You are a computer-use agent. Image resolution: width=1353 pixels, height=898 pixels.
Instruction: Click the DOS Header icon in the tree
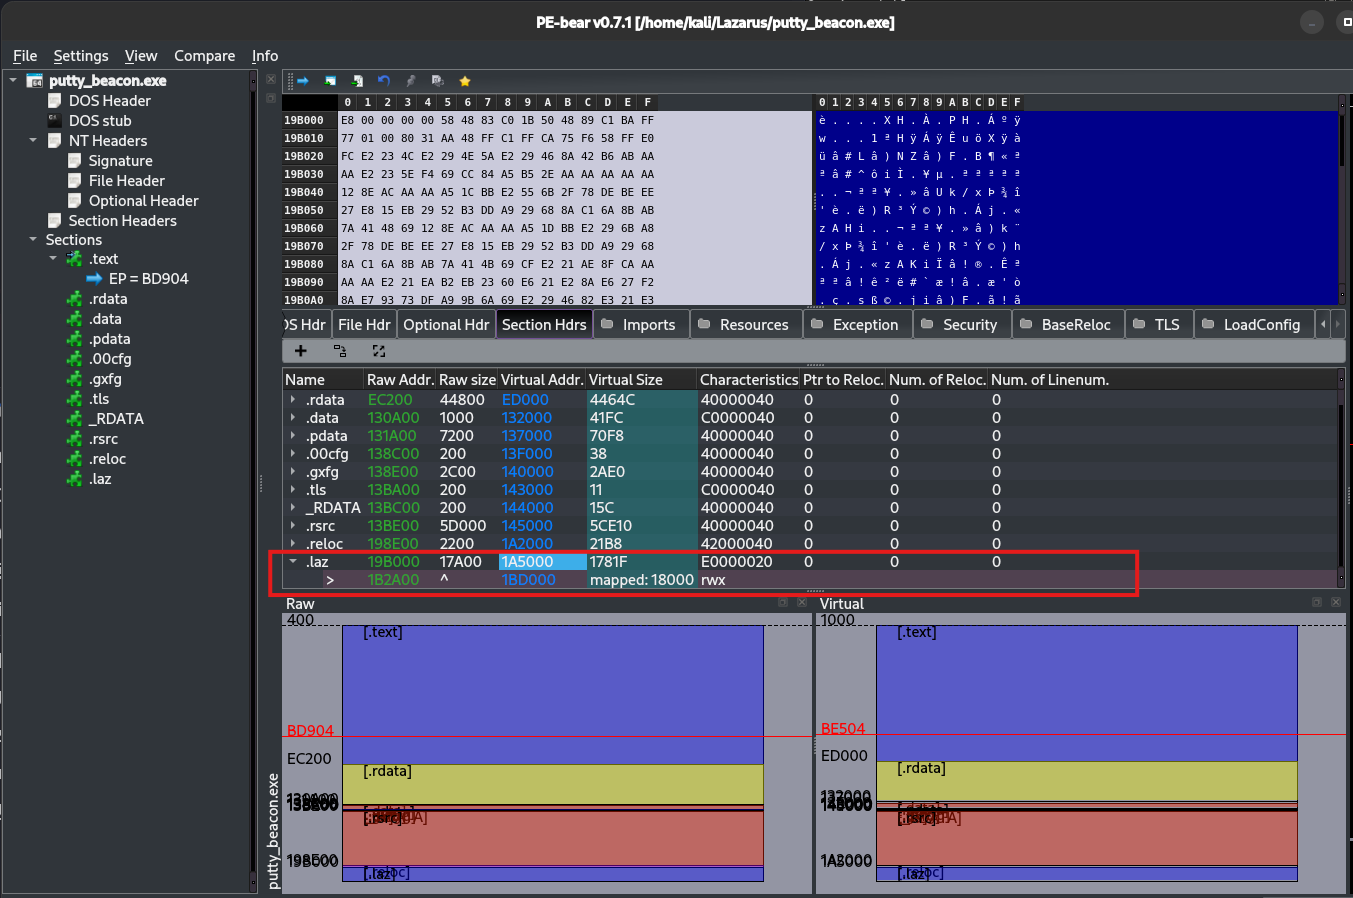pyautogui.click(x=53, y=100)
